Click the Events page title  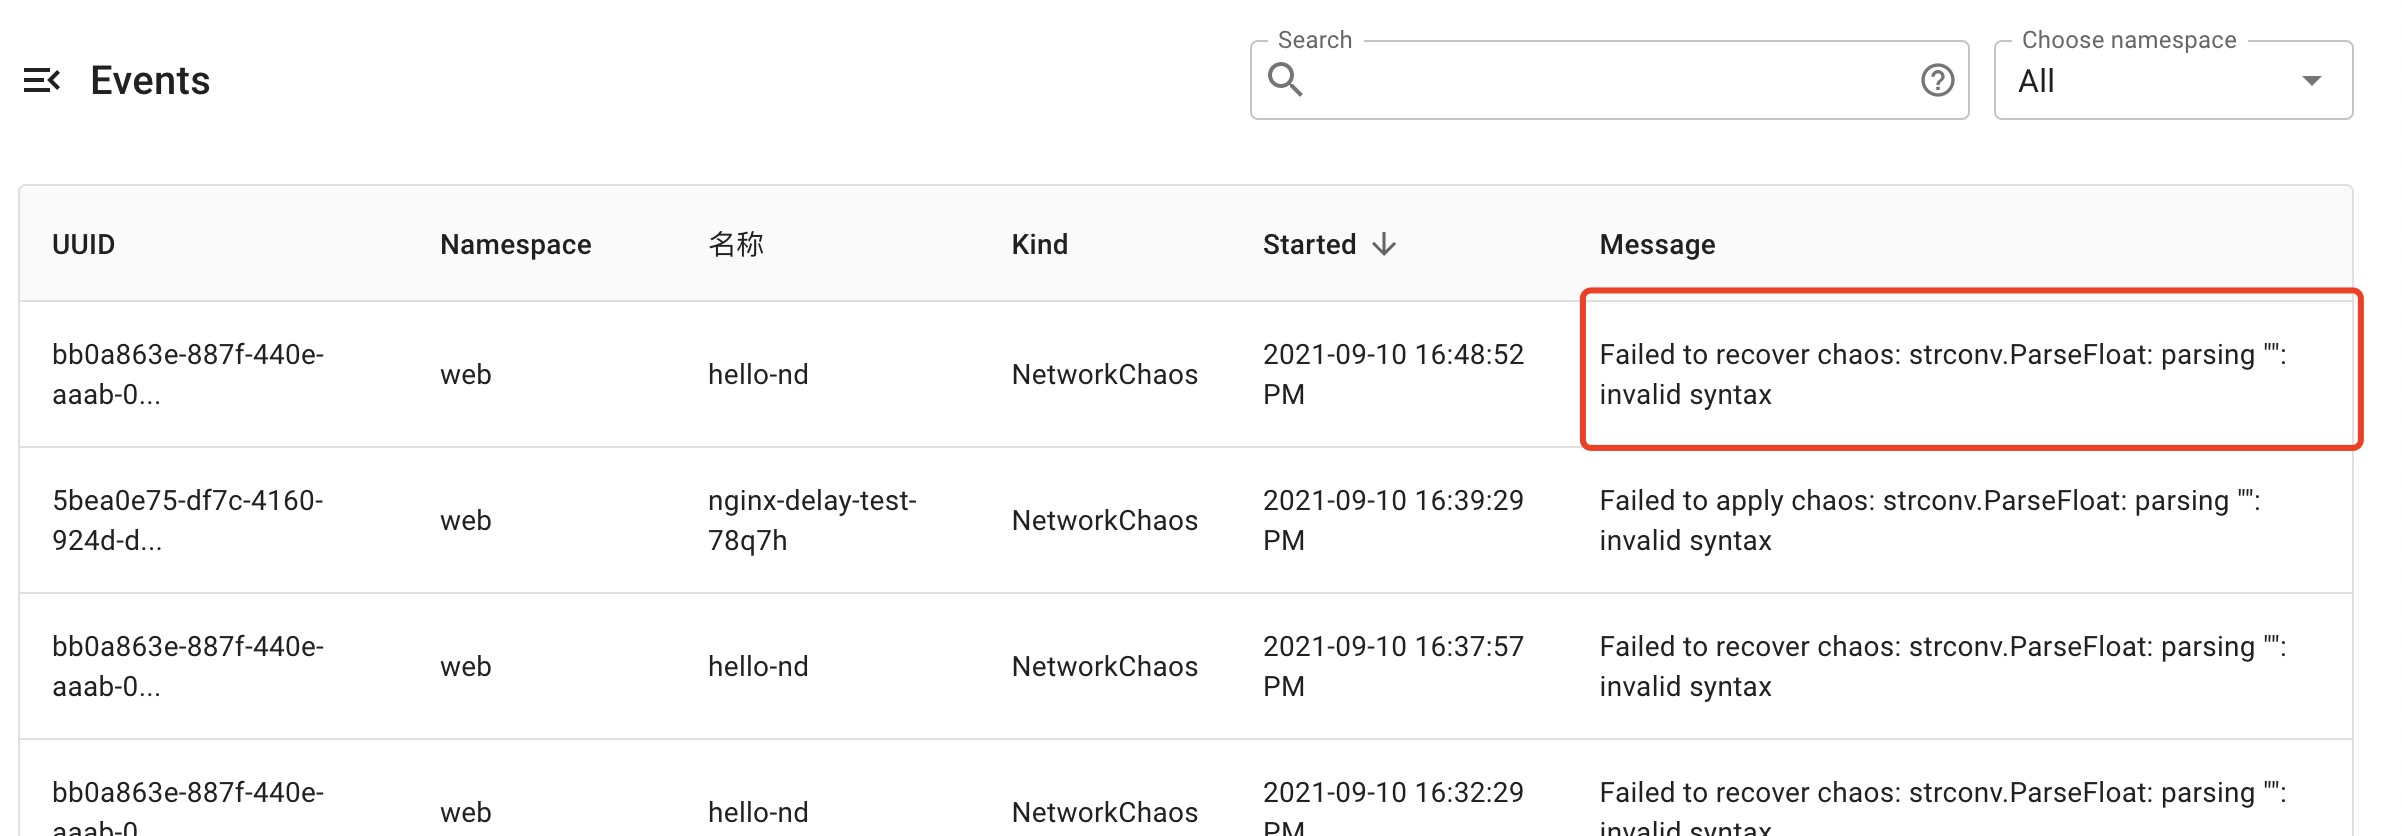(149, 80)
